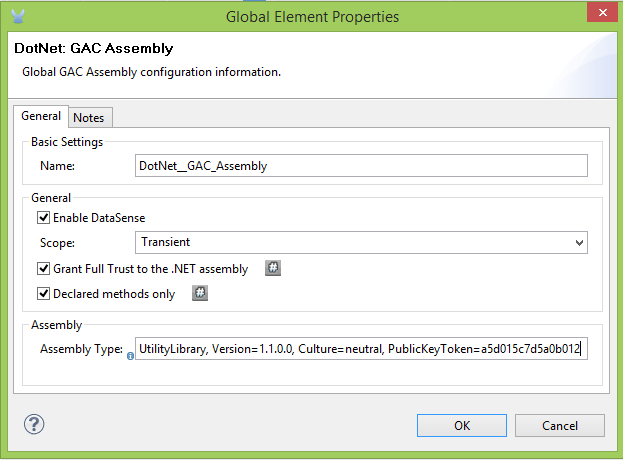Screen dimensions: 623x460
Task: Disable the Declared methods only checkbox
Action: 43,294
